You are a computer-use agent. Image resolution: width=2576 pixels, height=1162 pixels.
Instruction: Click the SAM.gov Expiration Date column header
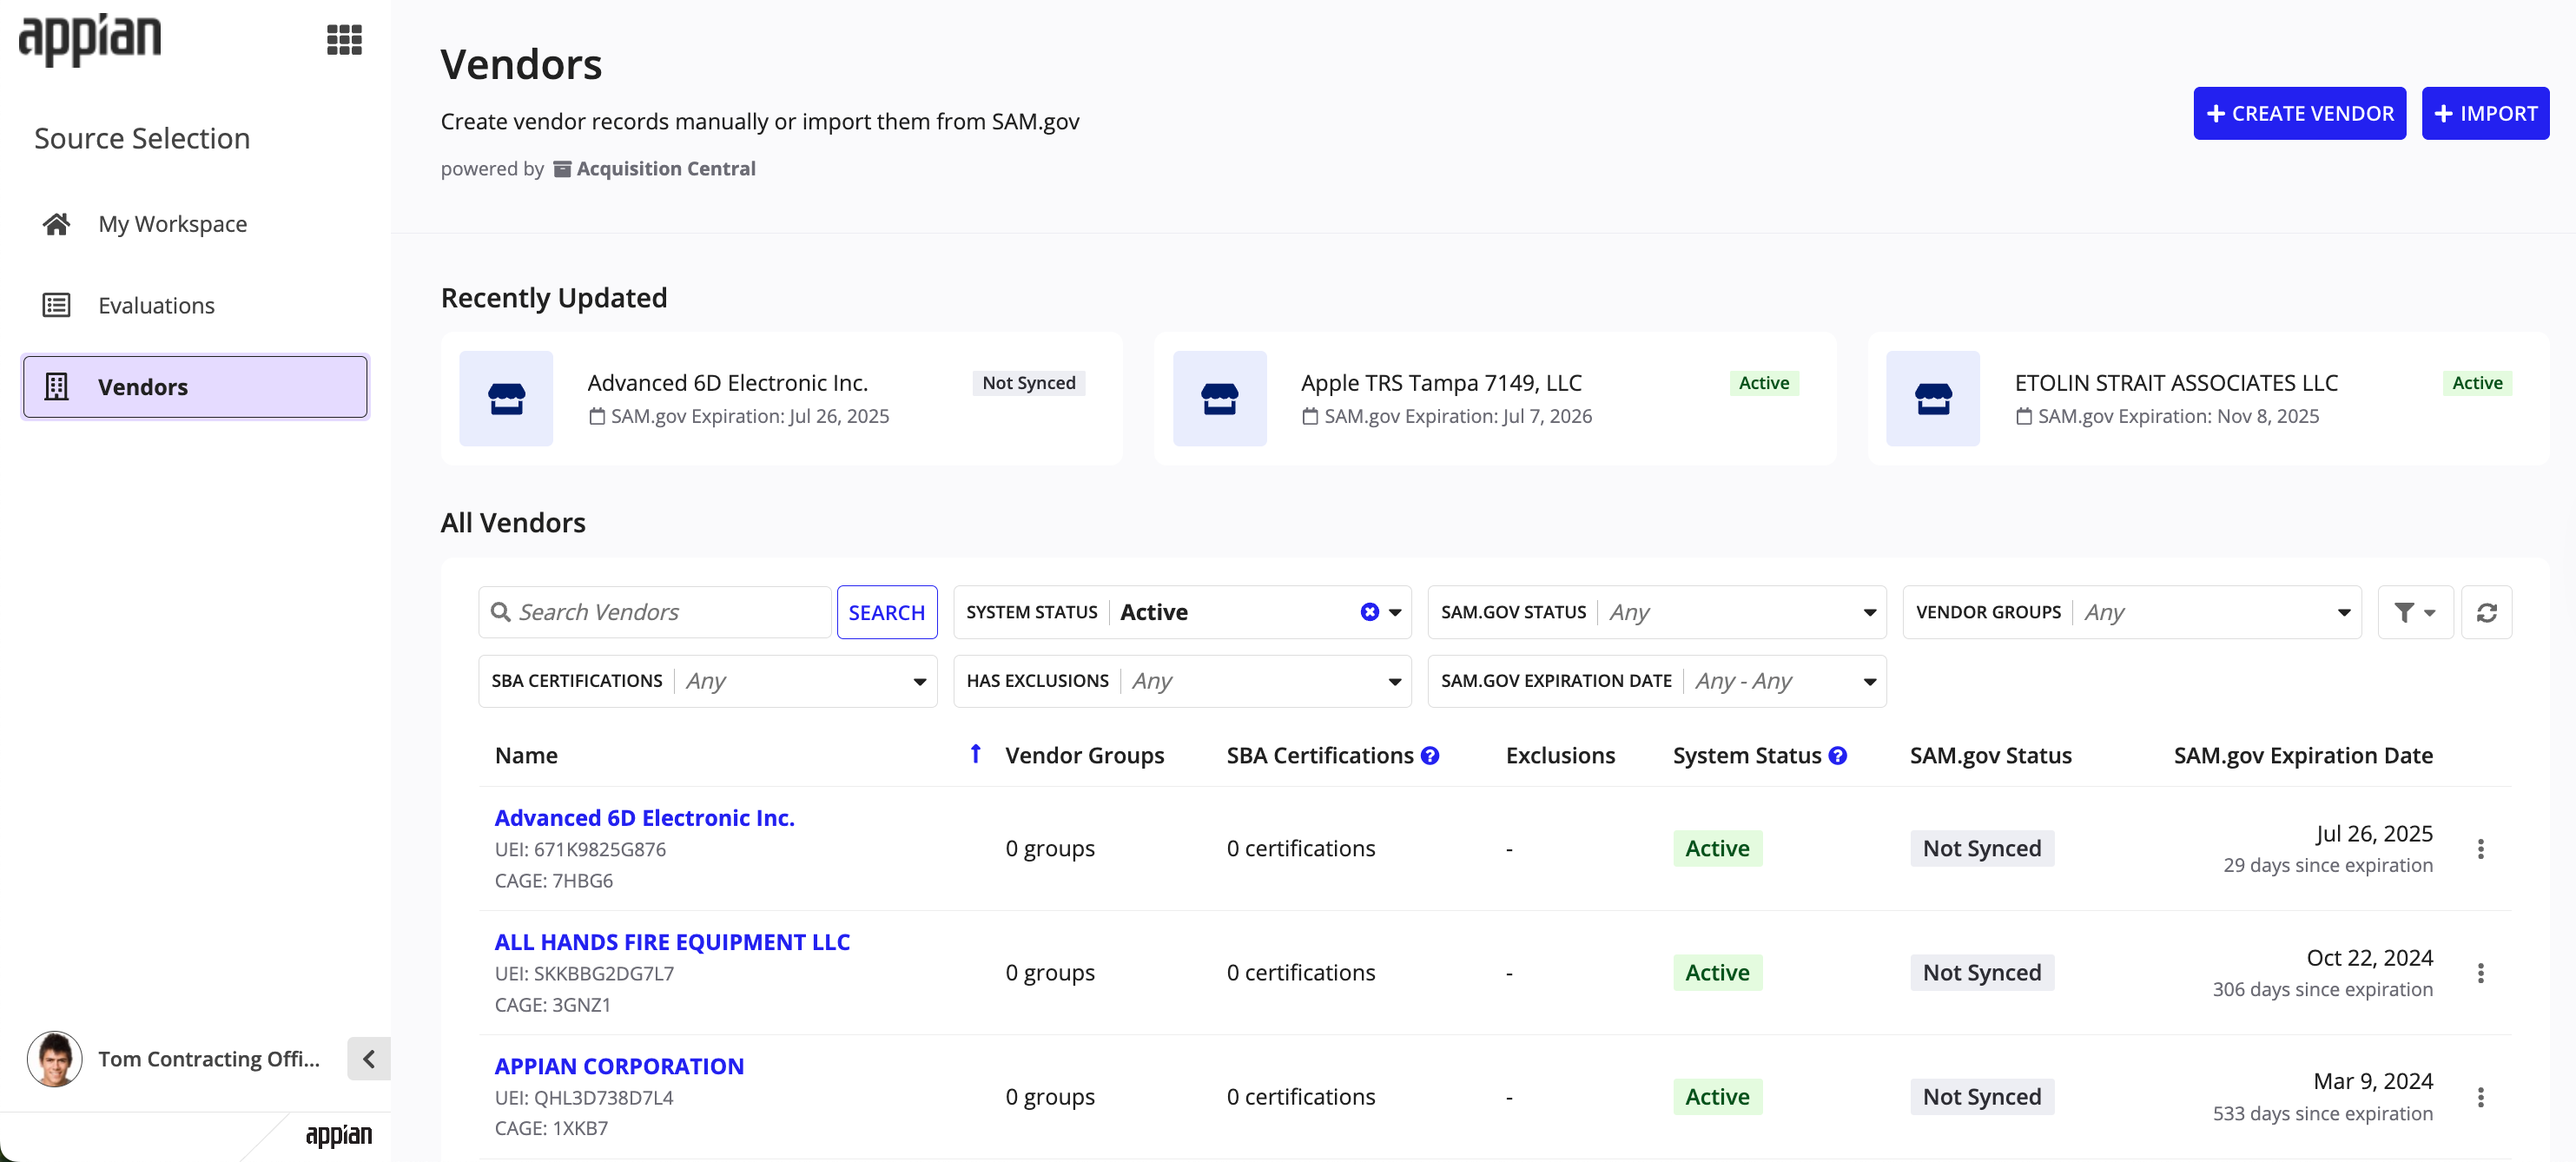click(x=2302, y=755)
